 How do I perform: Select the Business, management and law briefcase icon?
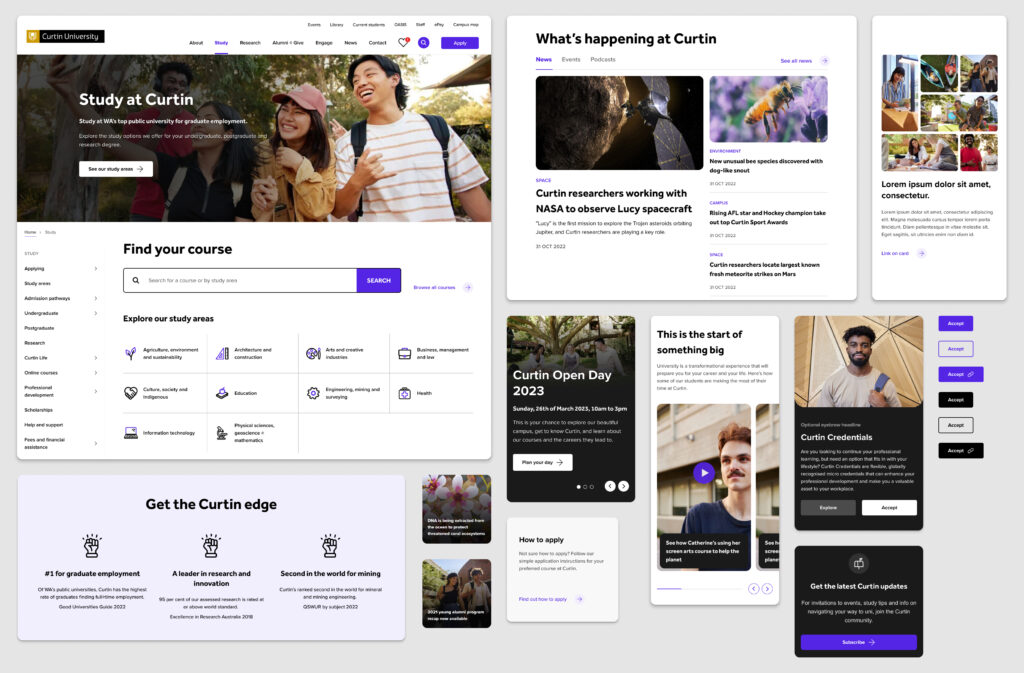point(404,353)
